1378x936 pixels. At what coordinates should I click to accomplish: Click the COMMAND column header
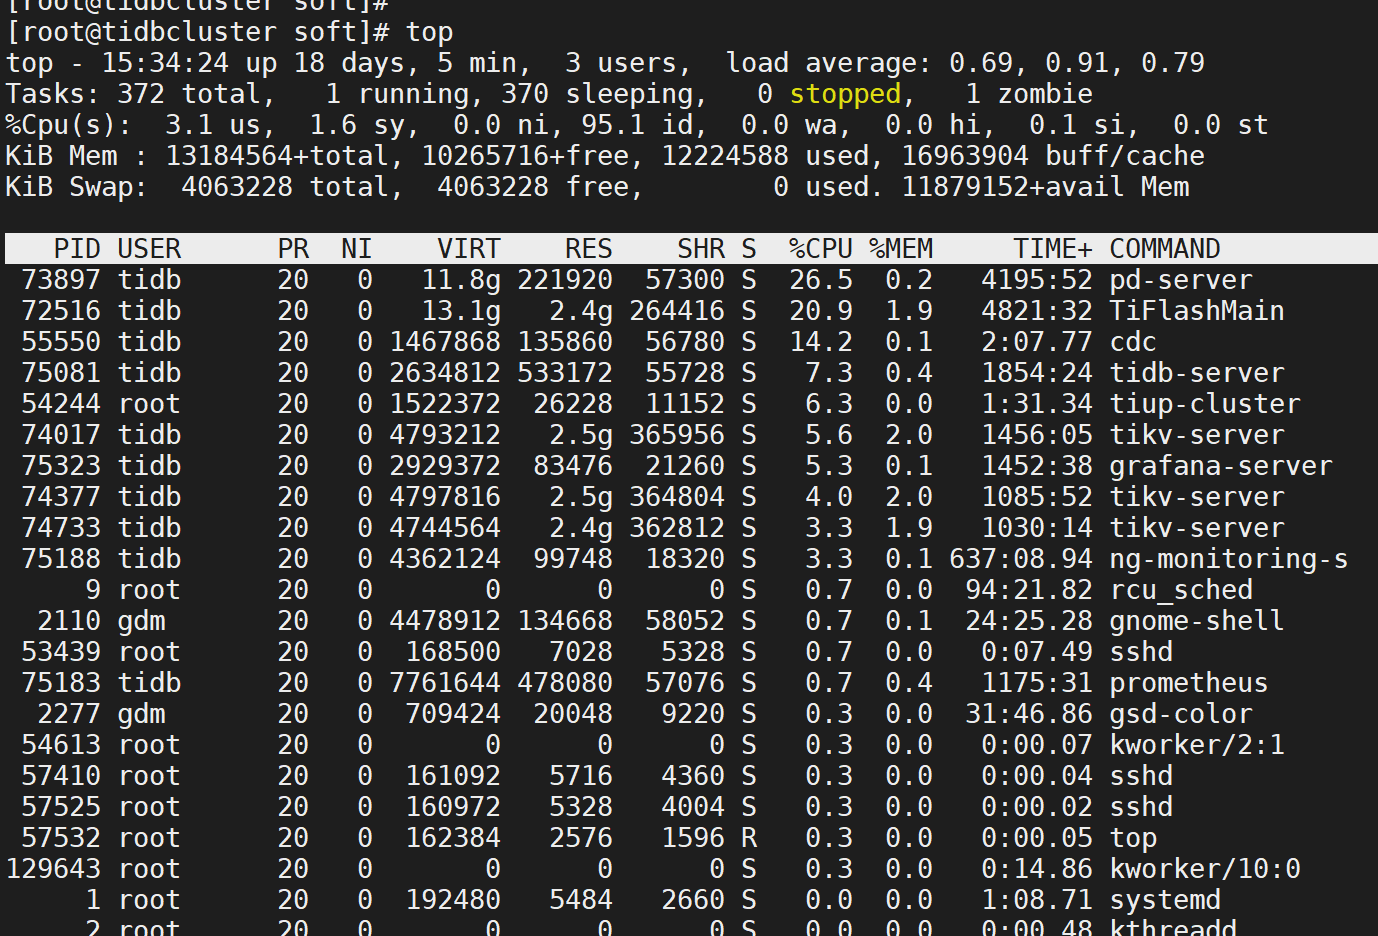click(x=1165, y=249)
